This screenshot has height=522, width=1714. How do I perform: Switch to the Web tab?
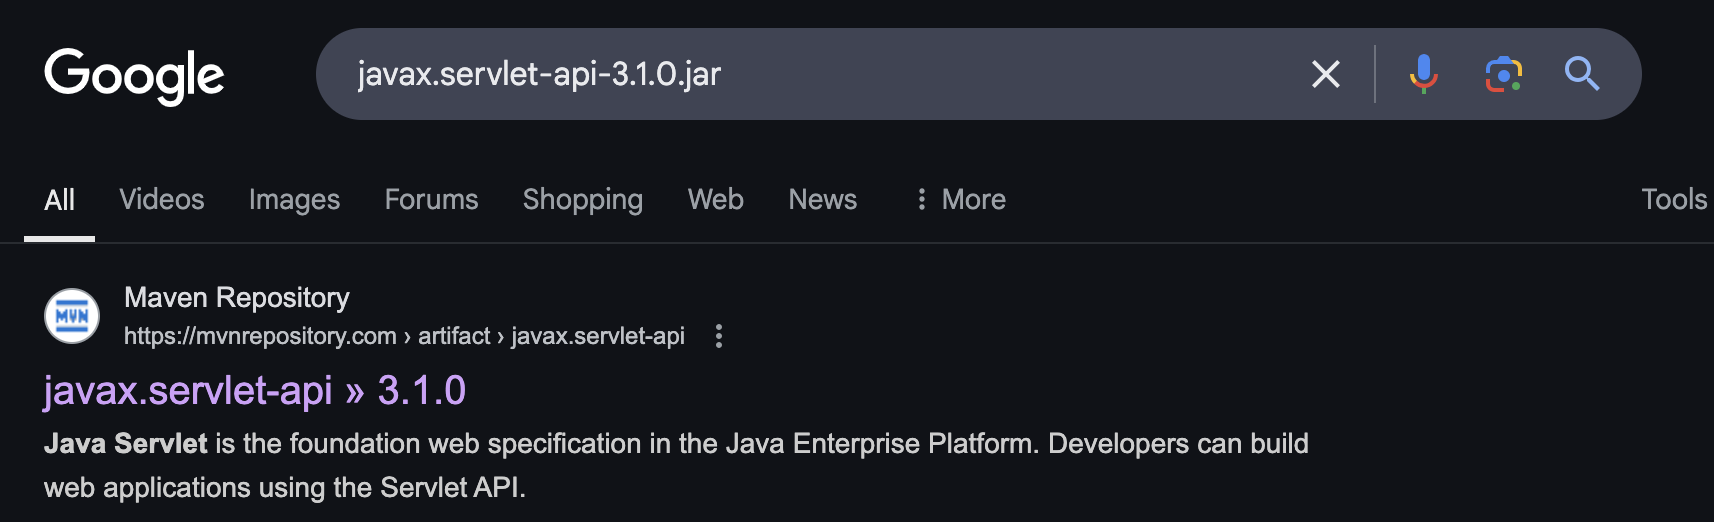tap(716, 200)
